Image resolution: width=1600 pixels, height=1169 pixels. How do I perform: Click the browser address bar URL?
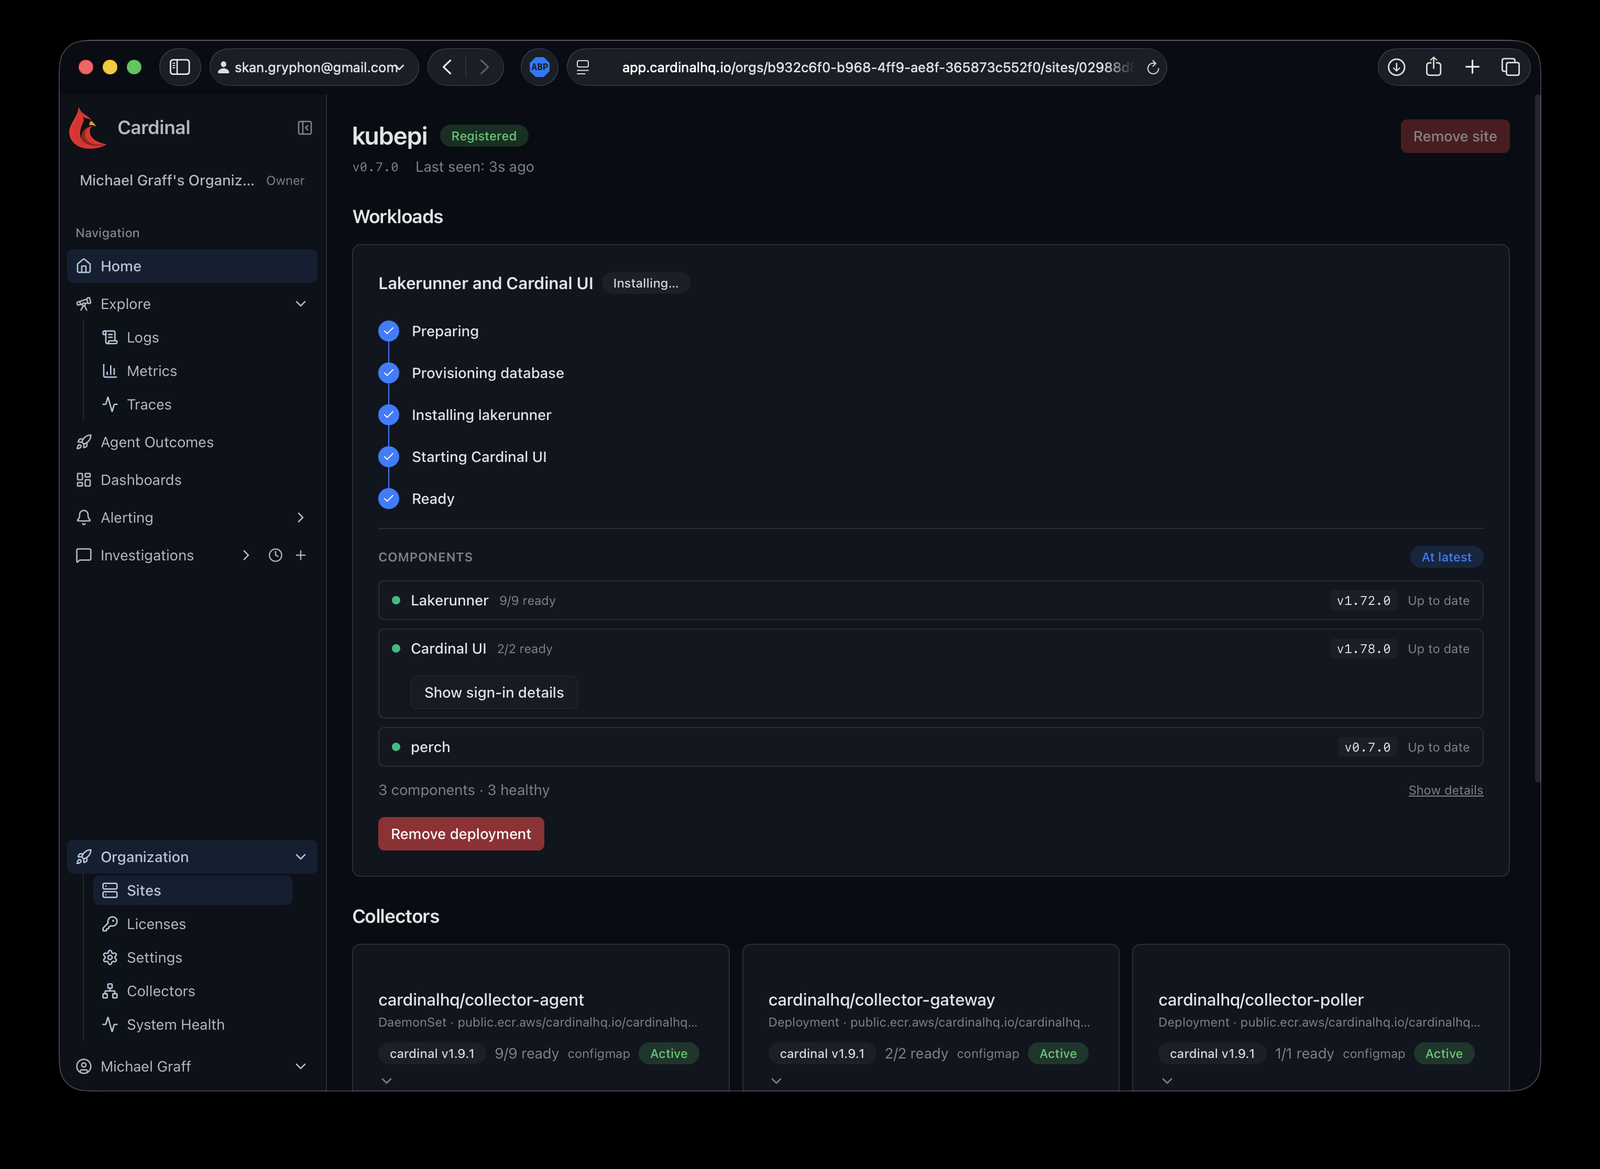point(876,67)
